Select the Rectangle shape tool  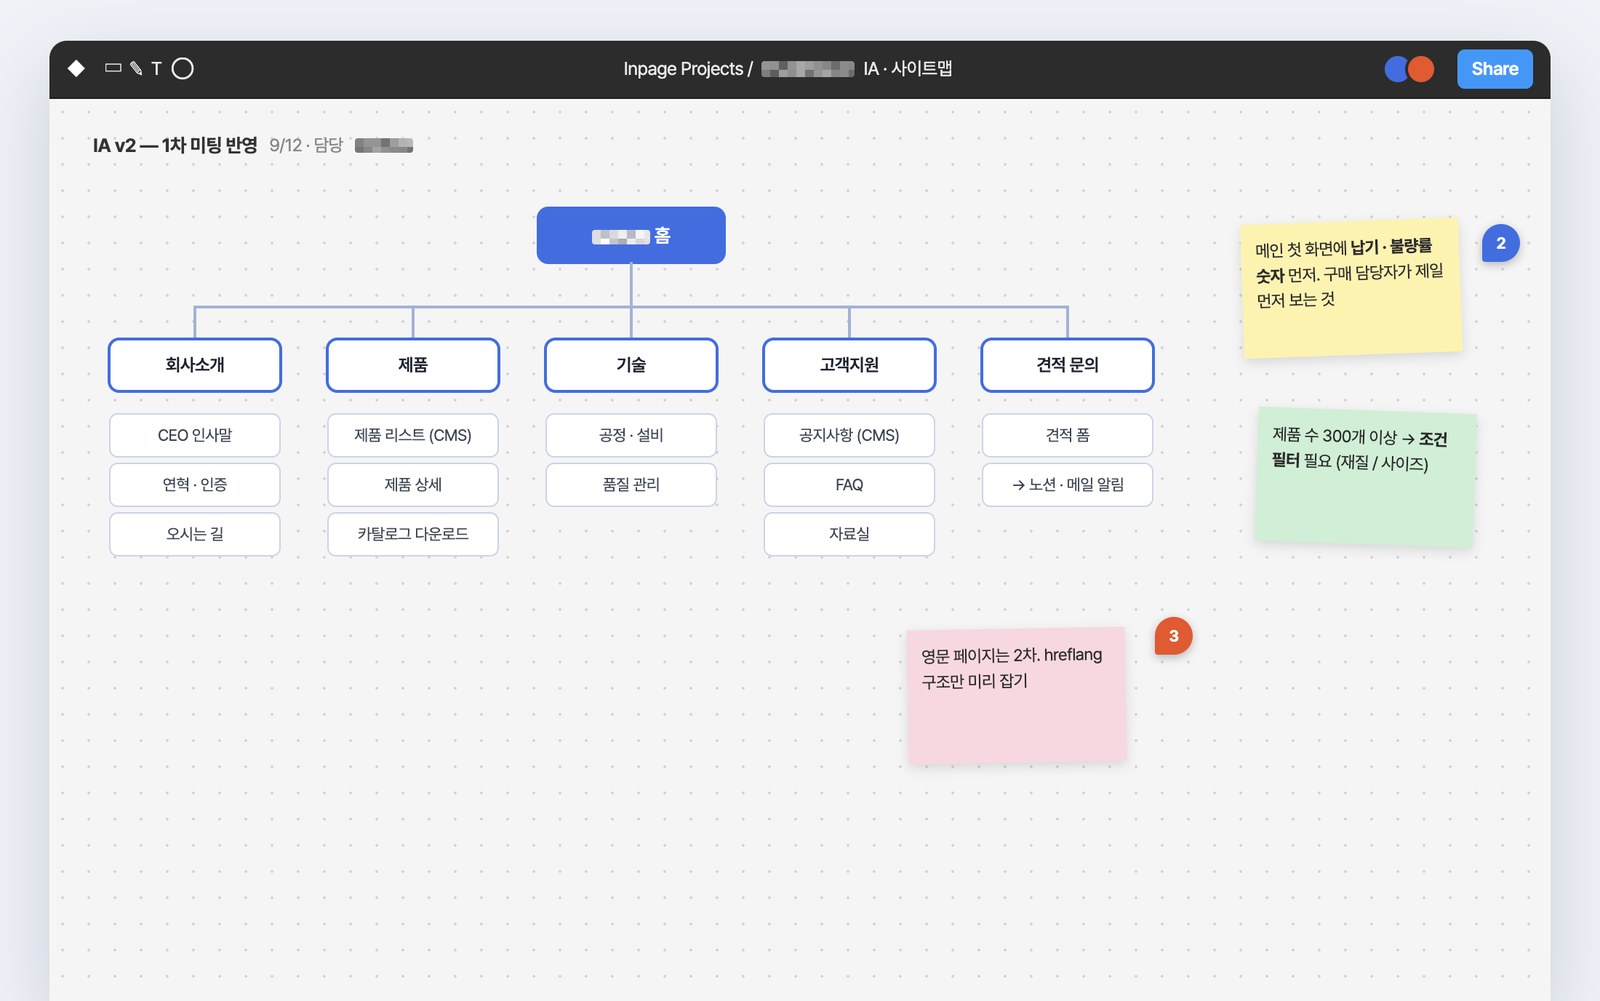coord(113,68)
